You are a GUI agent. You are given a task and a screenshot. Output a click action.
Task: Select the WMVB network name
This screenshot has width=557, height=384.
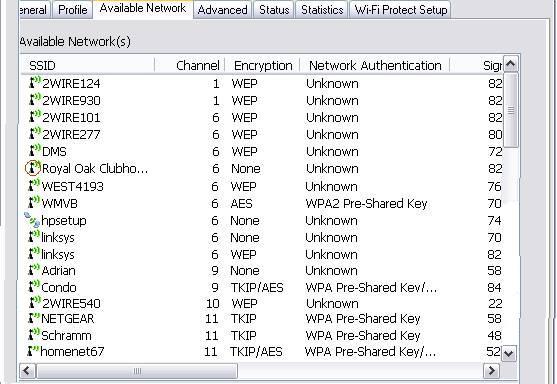pos(59,204)
